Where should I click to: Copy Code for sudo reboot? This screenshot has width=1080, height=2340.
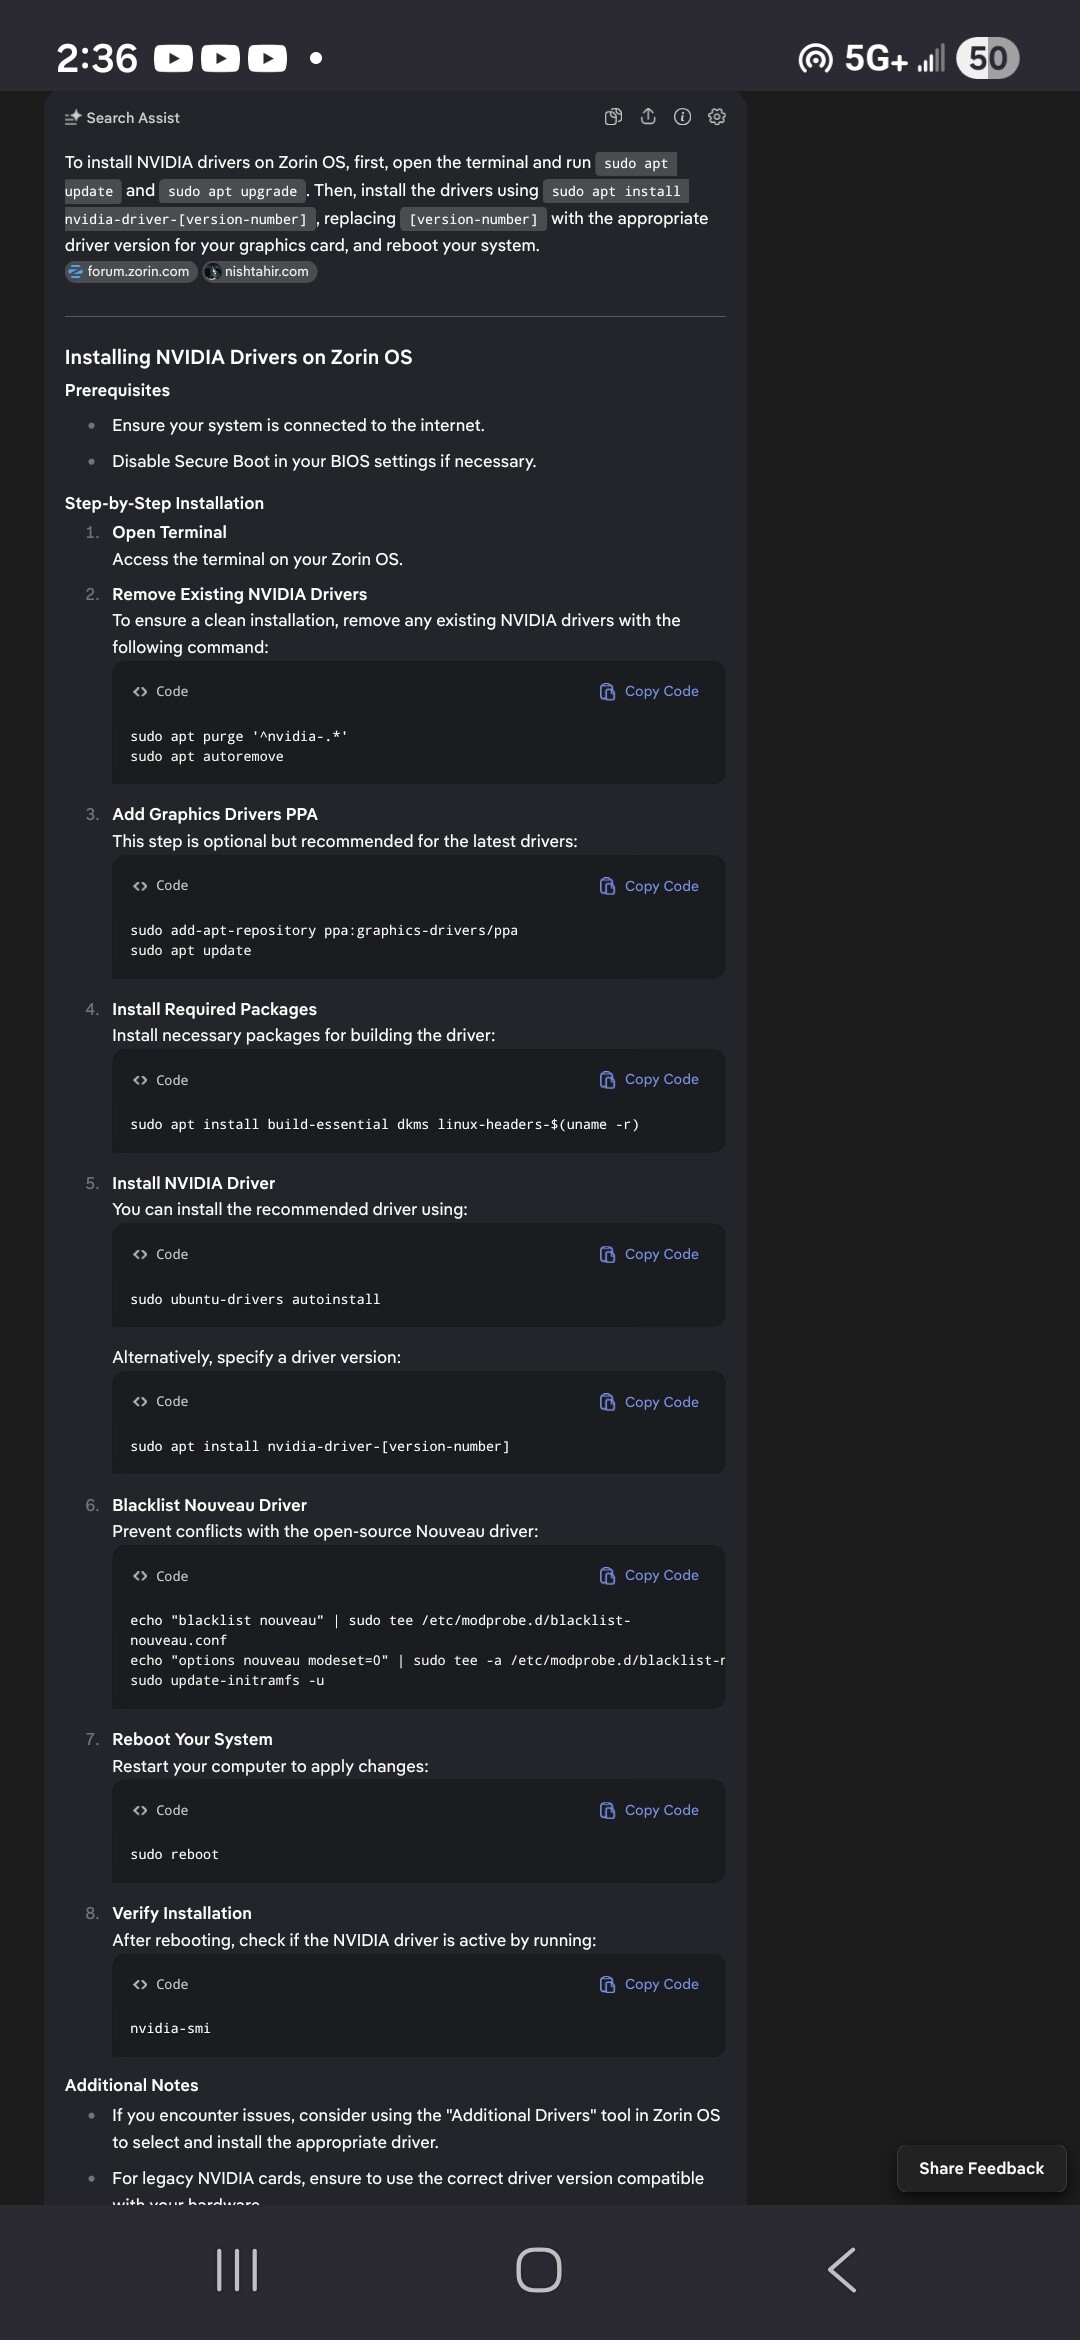pos(649,1810)
